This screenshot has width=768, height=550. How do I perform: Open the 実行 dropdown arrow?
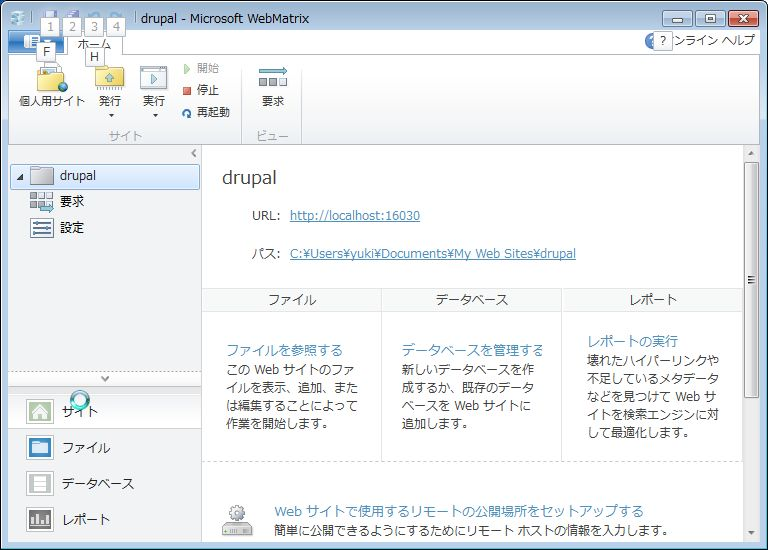(x=154, y=116)
